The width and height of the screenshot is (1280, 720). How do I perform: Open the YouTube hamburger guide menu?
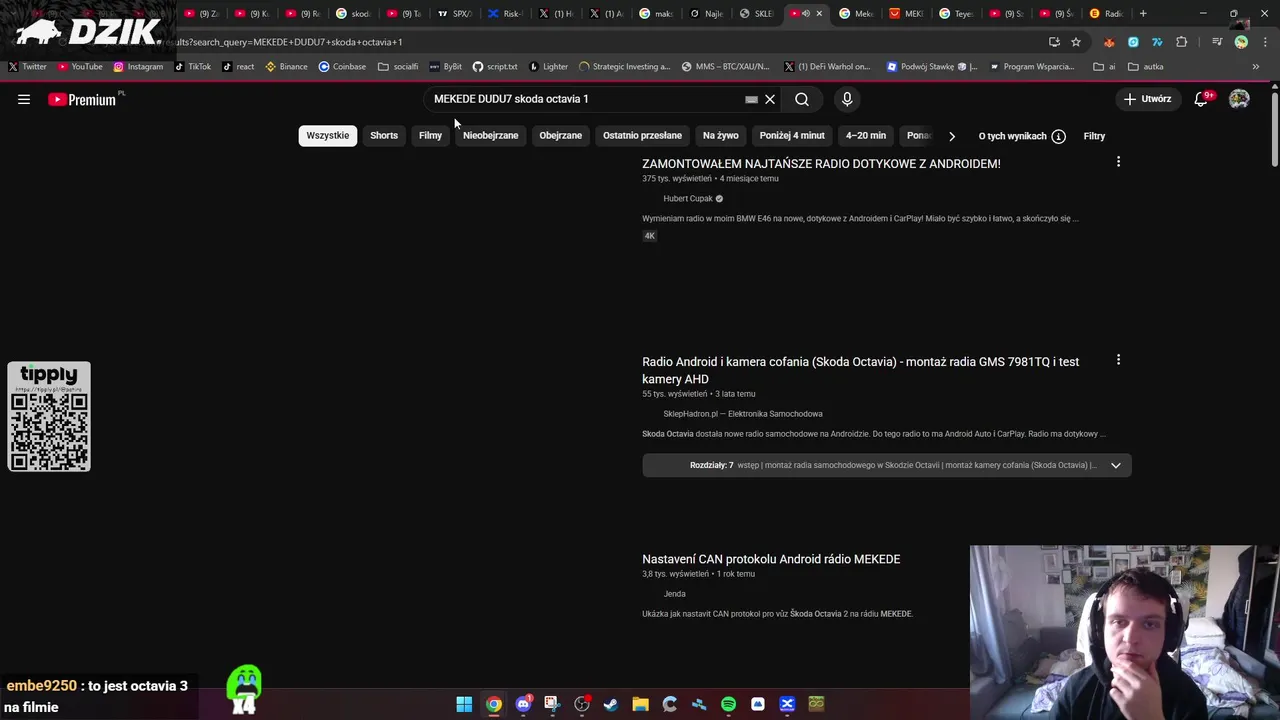[x=24, y=99]
